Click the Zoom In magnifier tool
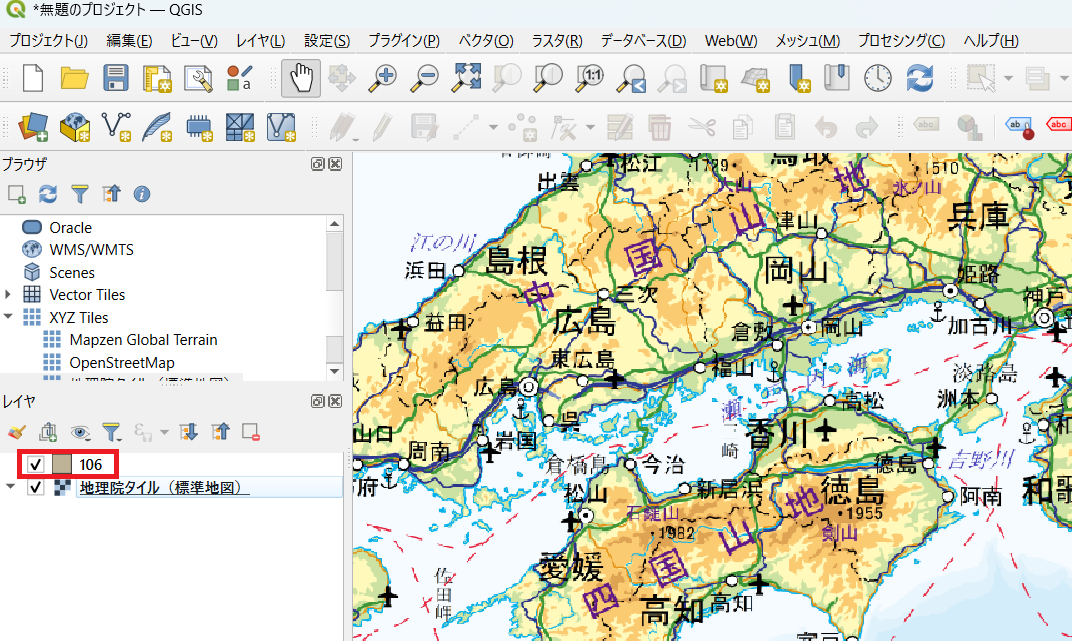The height and width of the screenshot is (641, 1072). (383, 78)
